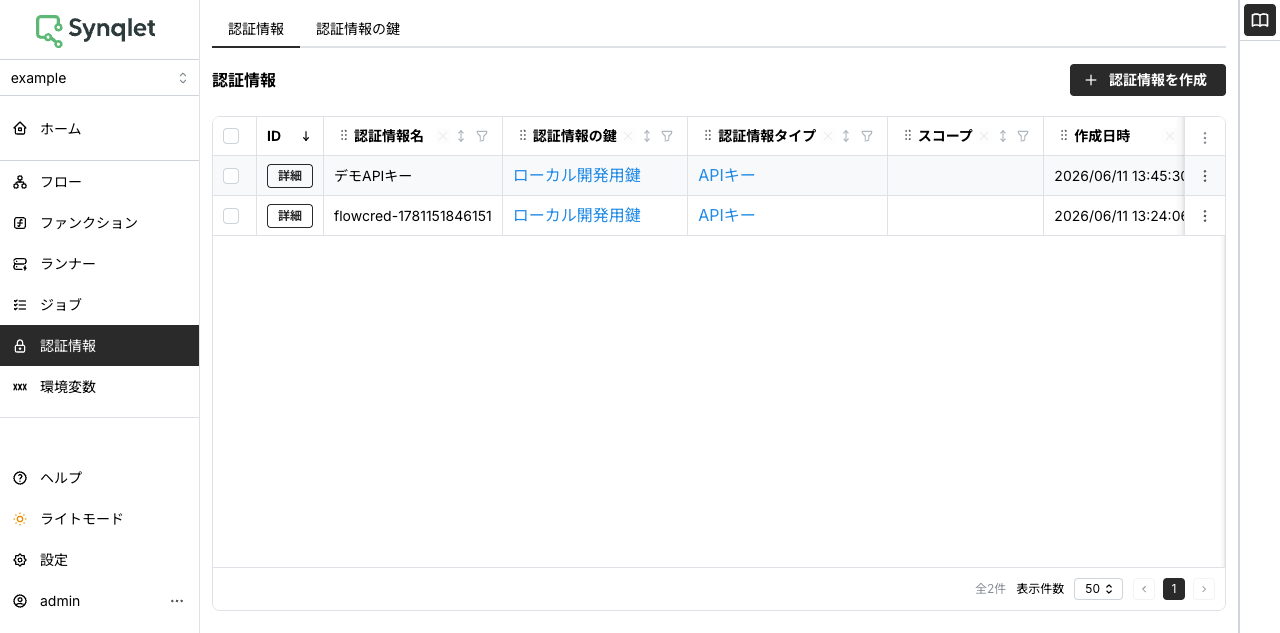
Task: Open the documentation book icon panel
Action: 1260,20
